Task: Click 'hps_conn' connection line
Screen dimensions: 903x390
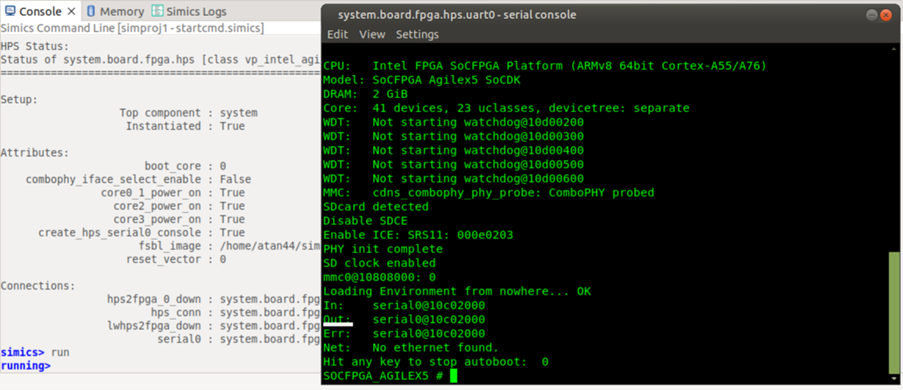Action: click(x=235, y=312)
